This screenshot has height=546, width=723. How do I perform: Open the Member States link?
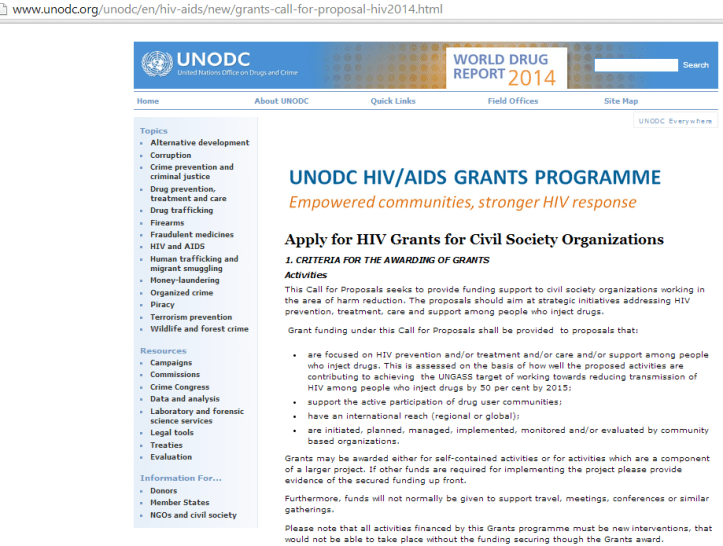pos(179,503)
